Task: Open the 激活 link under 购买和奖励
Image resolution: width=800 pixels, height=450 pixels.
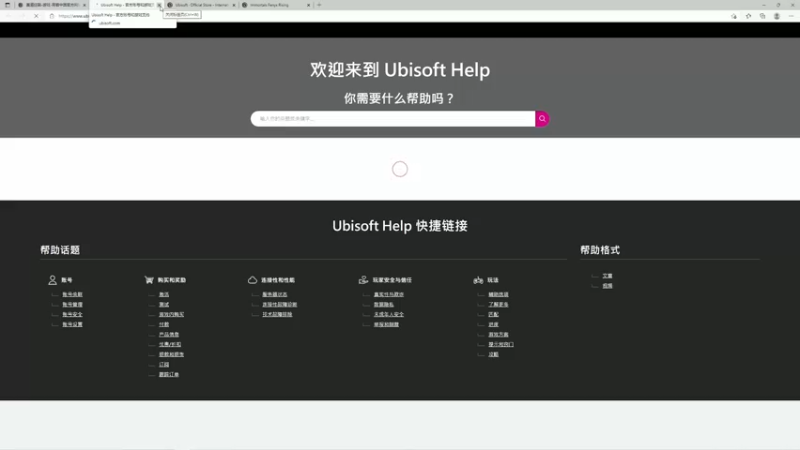Action: 164,294
